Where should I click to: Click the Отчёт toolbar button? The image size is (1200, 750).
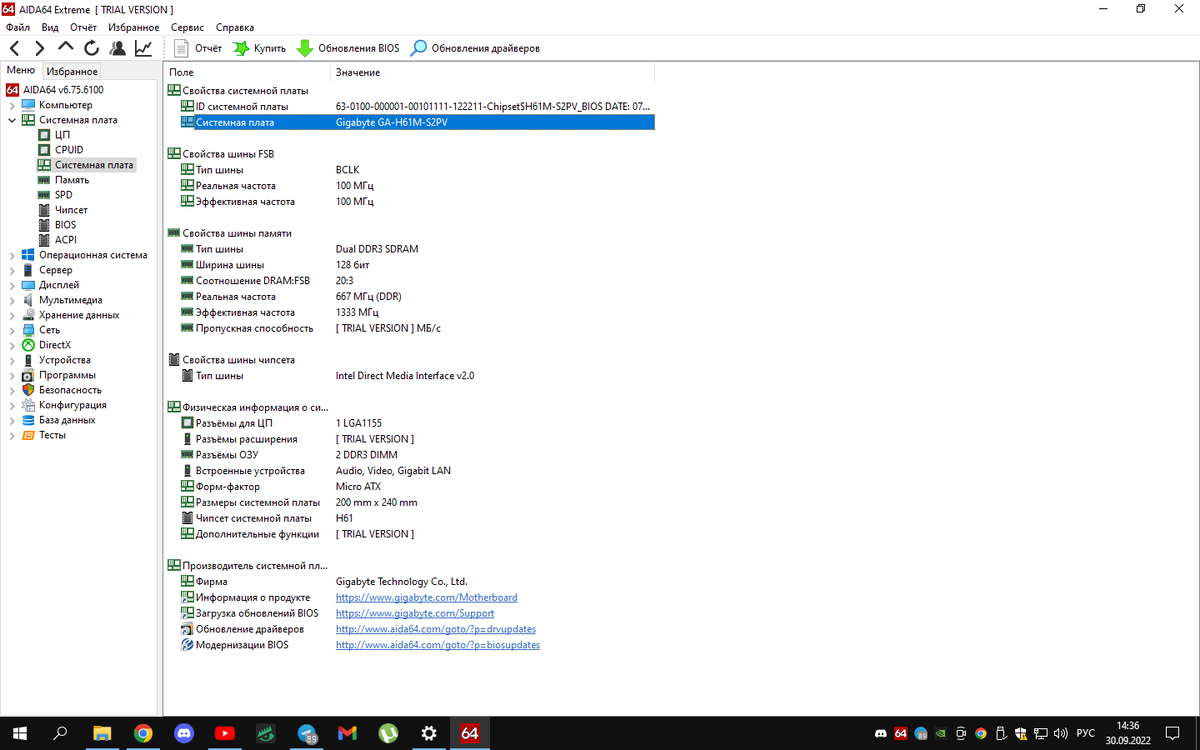click(199, 48)
